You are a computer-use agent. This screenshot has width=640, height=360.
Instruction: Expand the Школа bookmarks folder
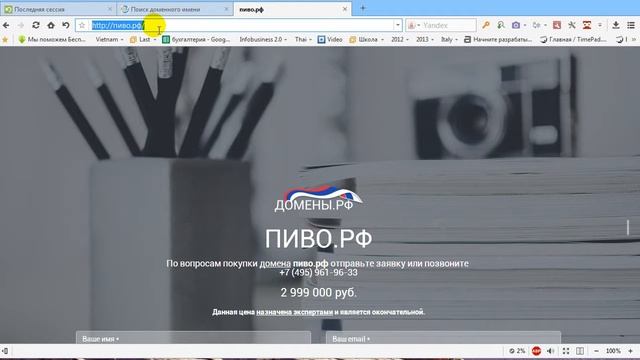[x=367, y=40]
